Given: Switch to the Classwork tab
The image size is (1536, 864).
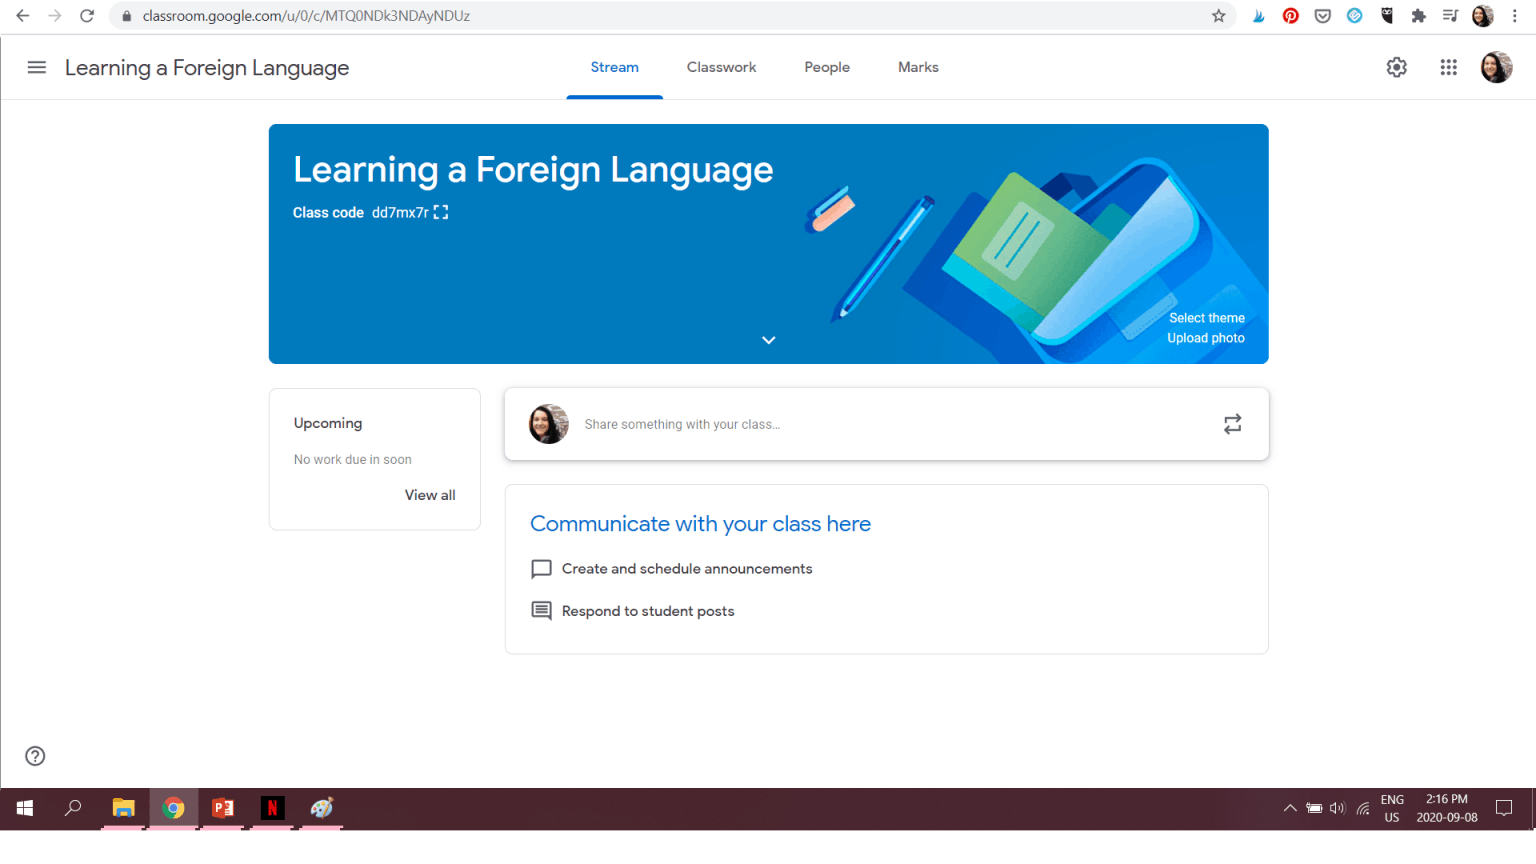Looking at the screenshot, I should [x=721, y=67].
